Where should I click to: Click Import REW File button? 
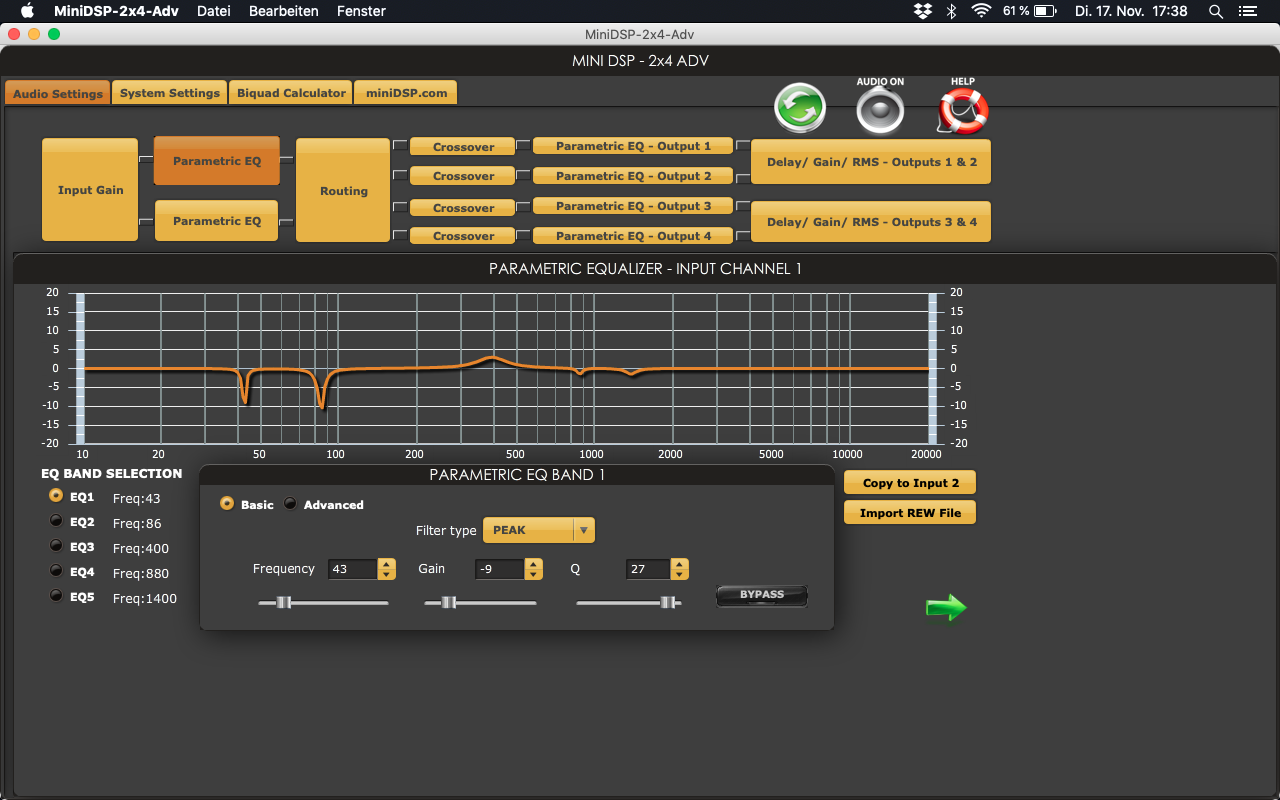click(910, 513)
